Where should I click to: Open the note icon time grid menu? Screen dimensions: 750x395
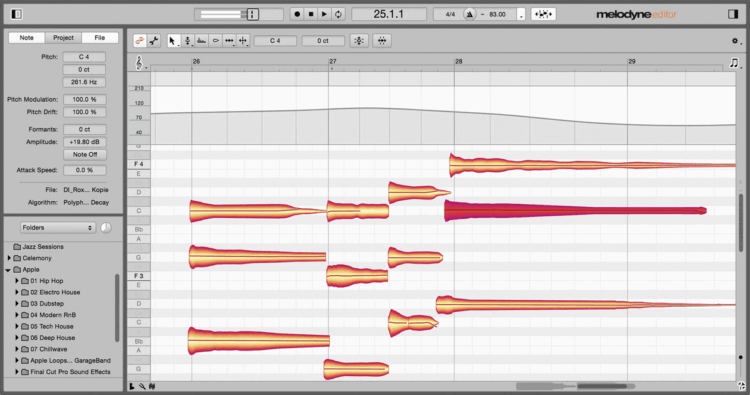[x=734, y=63]
